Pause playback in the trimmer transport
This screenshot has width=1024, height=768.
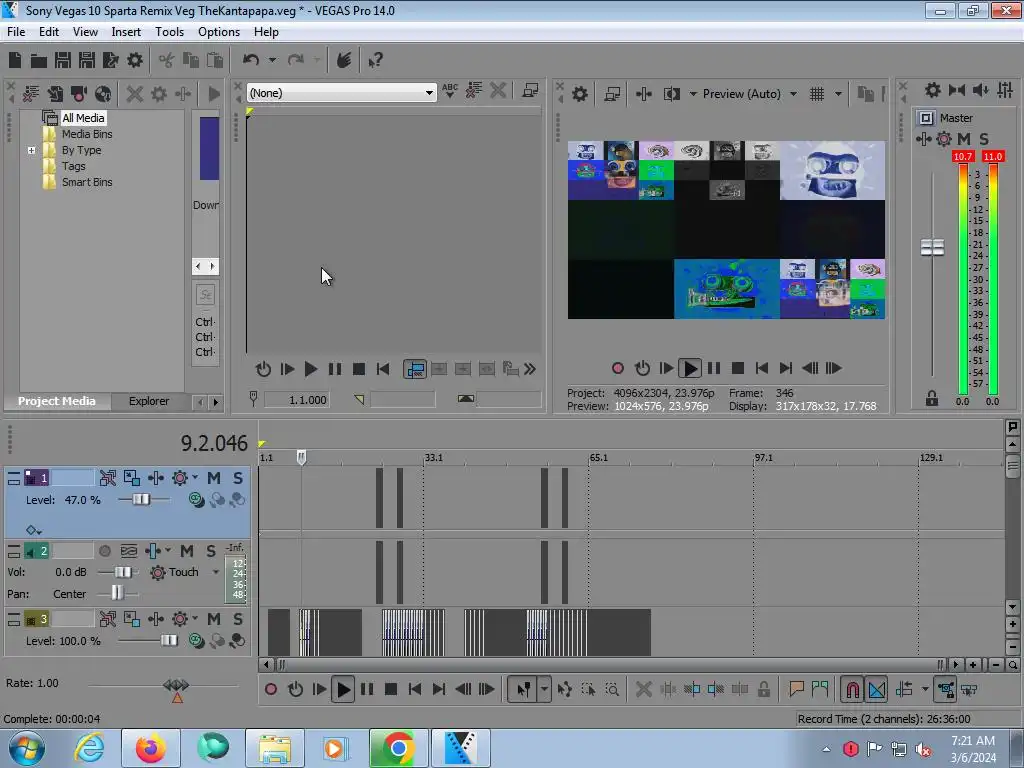[335, 369]
